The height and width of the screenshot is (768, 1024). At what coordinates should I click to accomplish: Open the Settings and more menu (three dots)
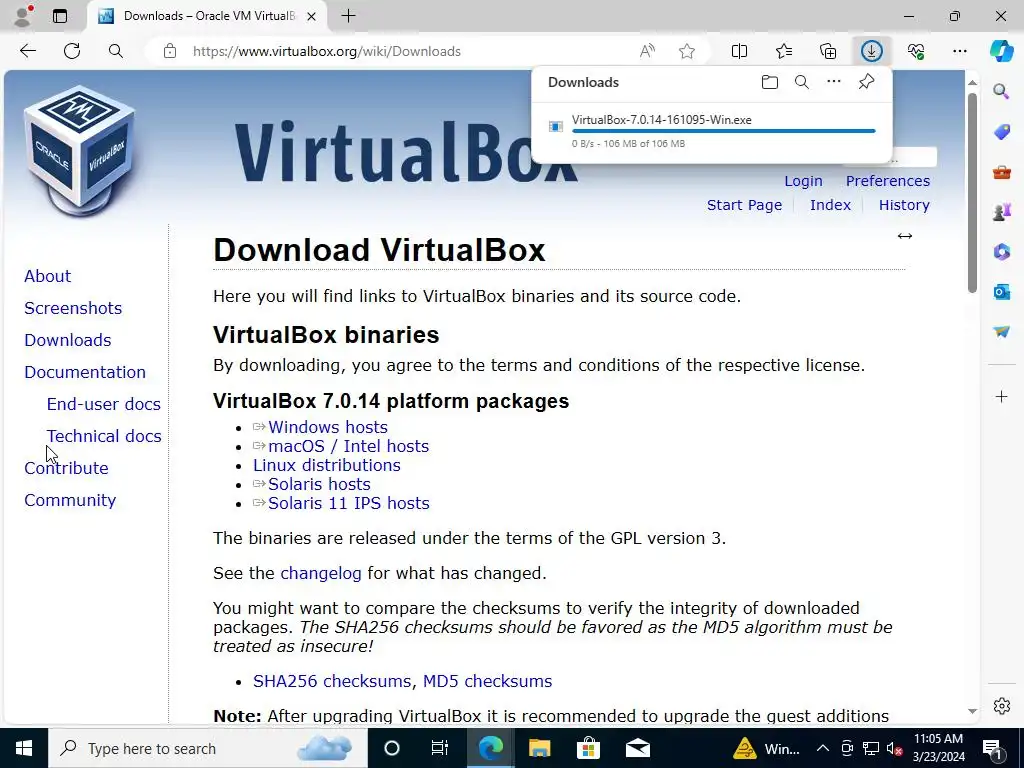click(x=960, y=51)
